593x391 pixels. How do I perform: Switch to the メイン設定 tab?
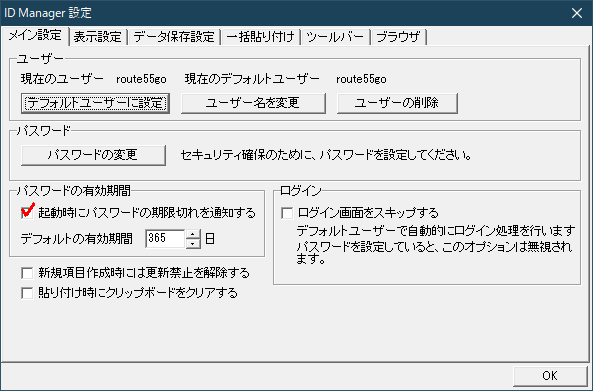tap(35, 36)
